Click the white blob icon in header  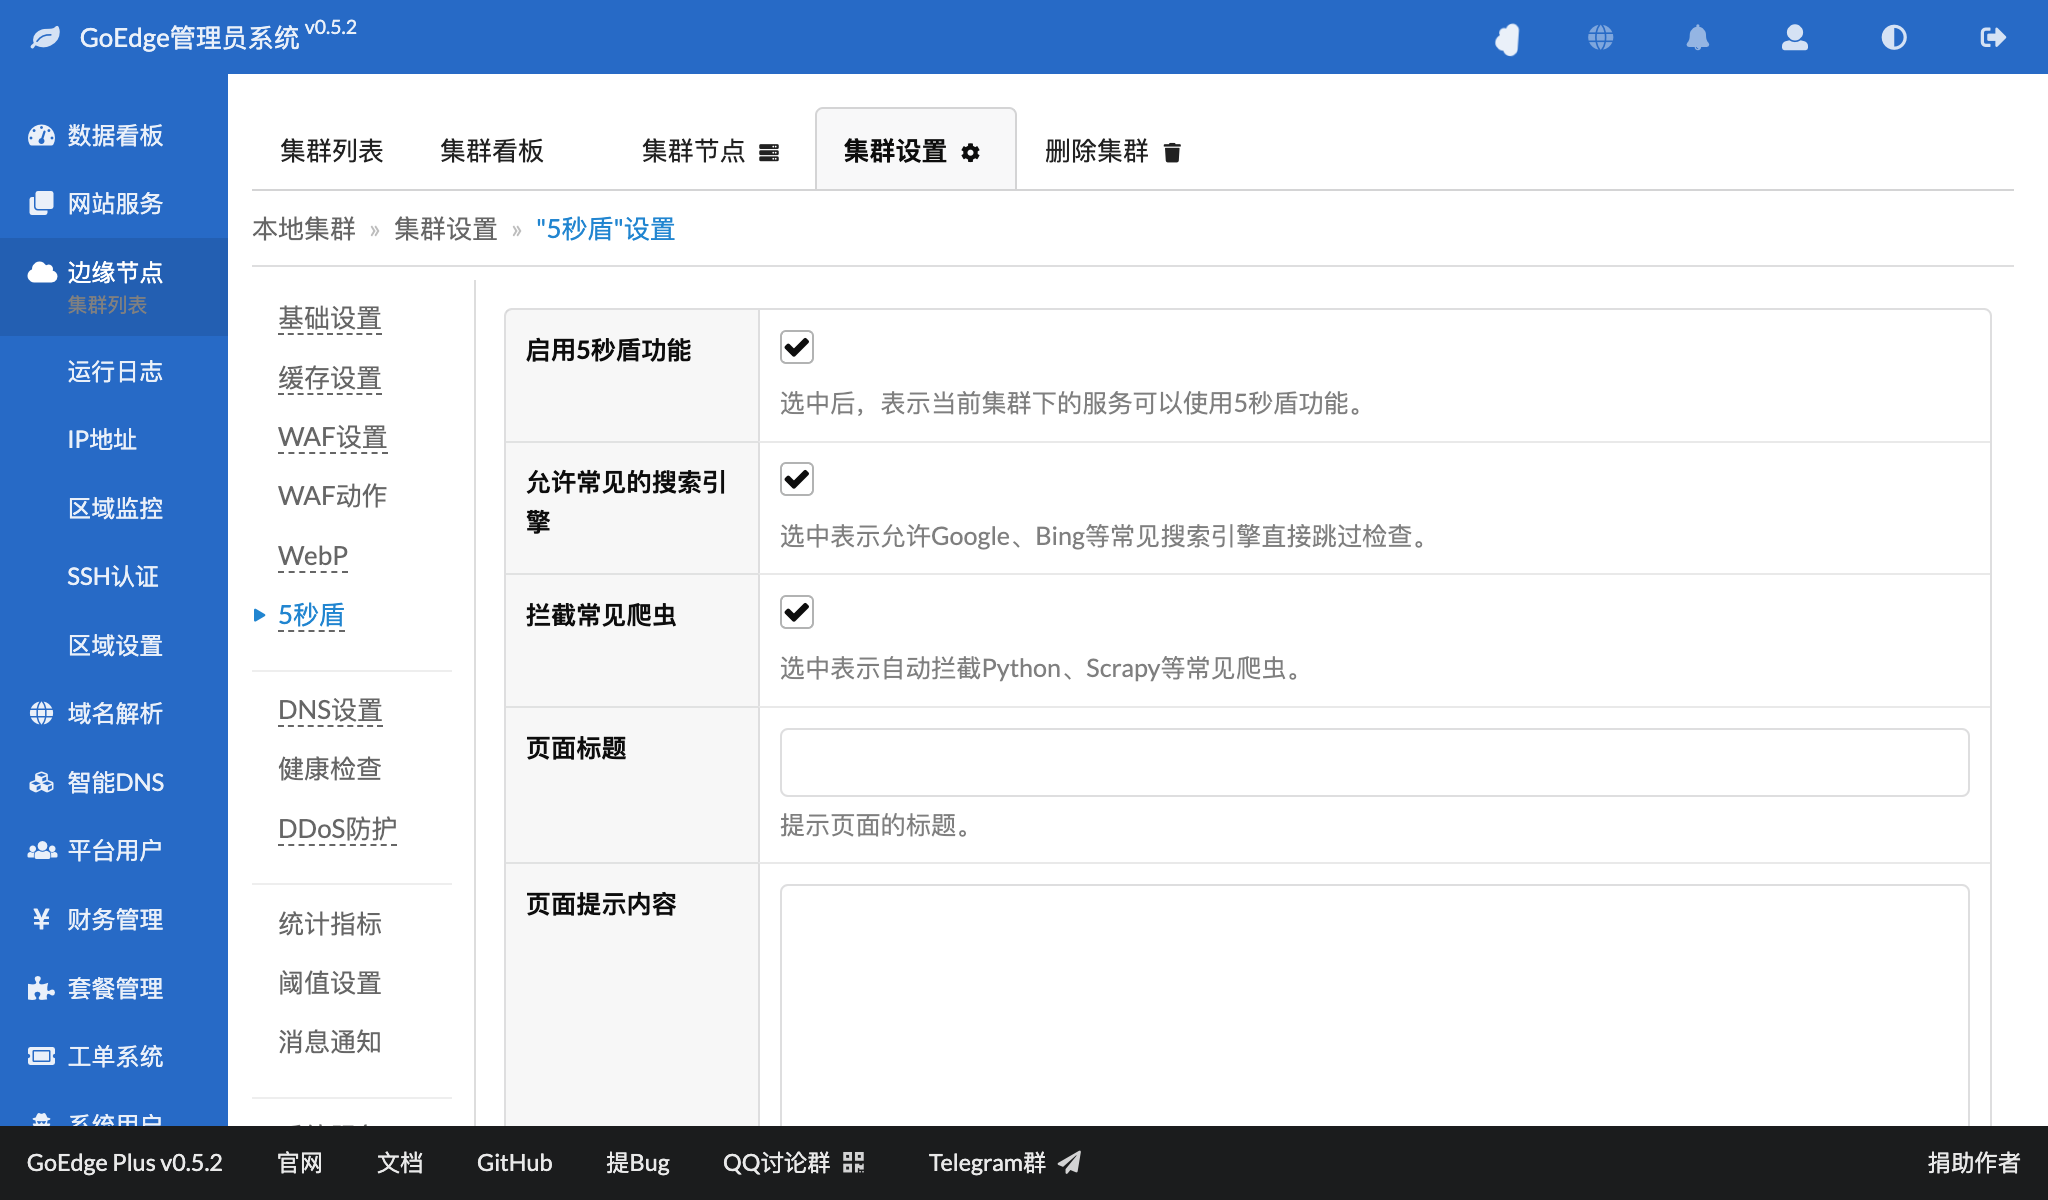pyautogui.click(x=1507, y=38)
